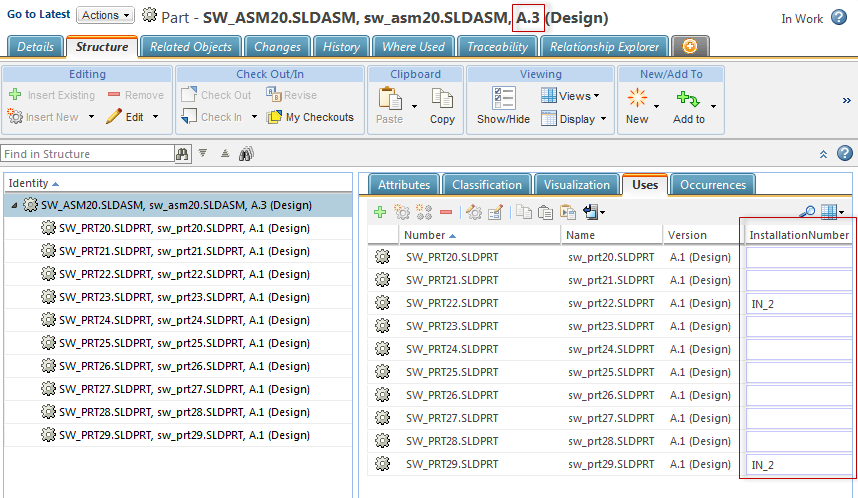The width and height of the screenshot is (858, 498).
Task: Open the Actions dropdown menu
Action: (105, 15)
